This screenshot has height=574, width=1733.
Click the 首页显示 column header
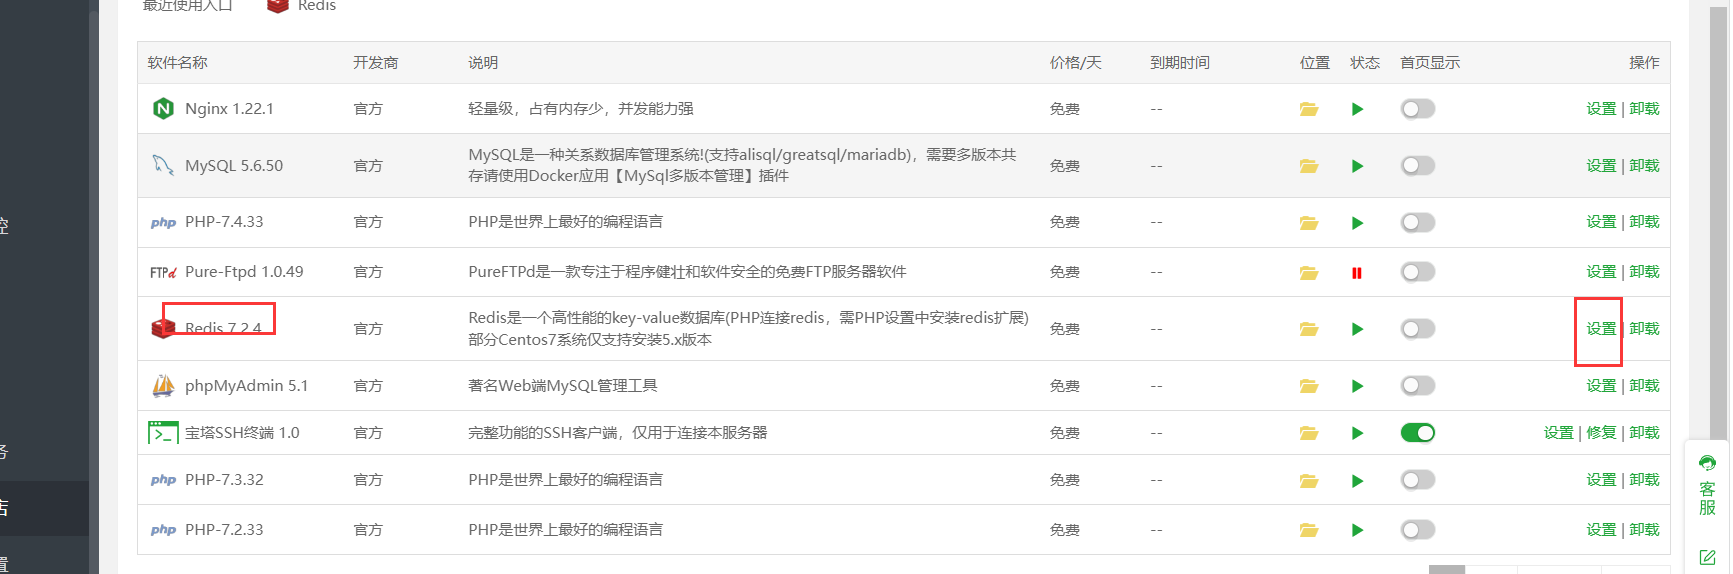pos(1430,63)
